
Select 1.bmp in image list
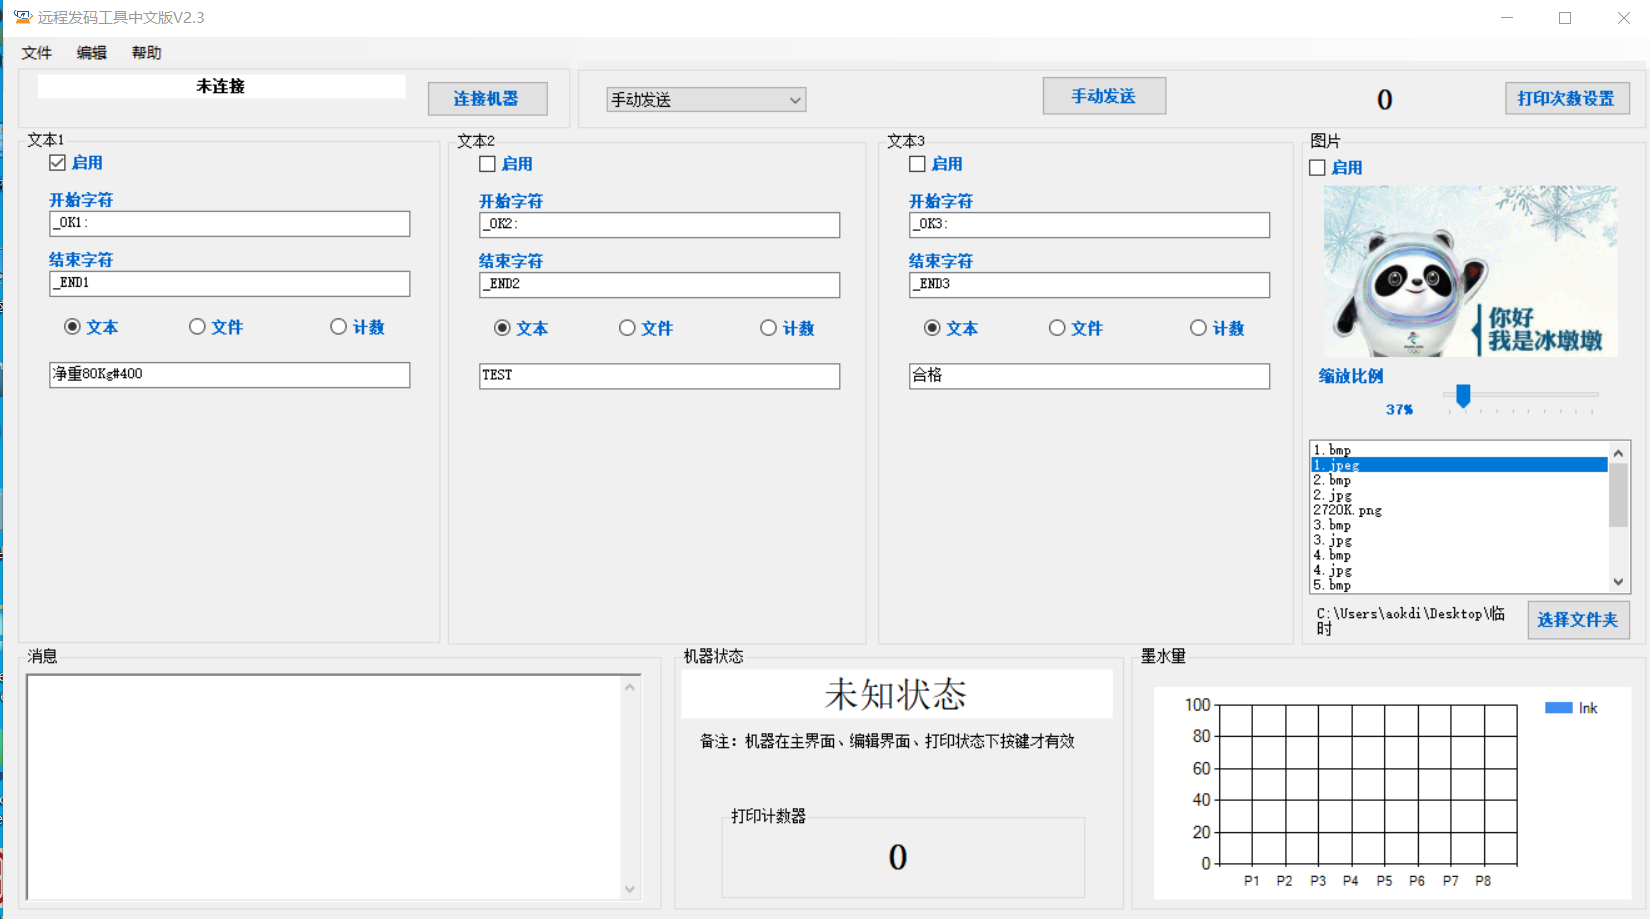(1459, 450)
